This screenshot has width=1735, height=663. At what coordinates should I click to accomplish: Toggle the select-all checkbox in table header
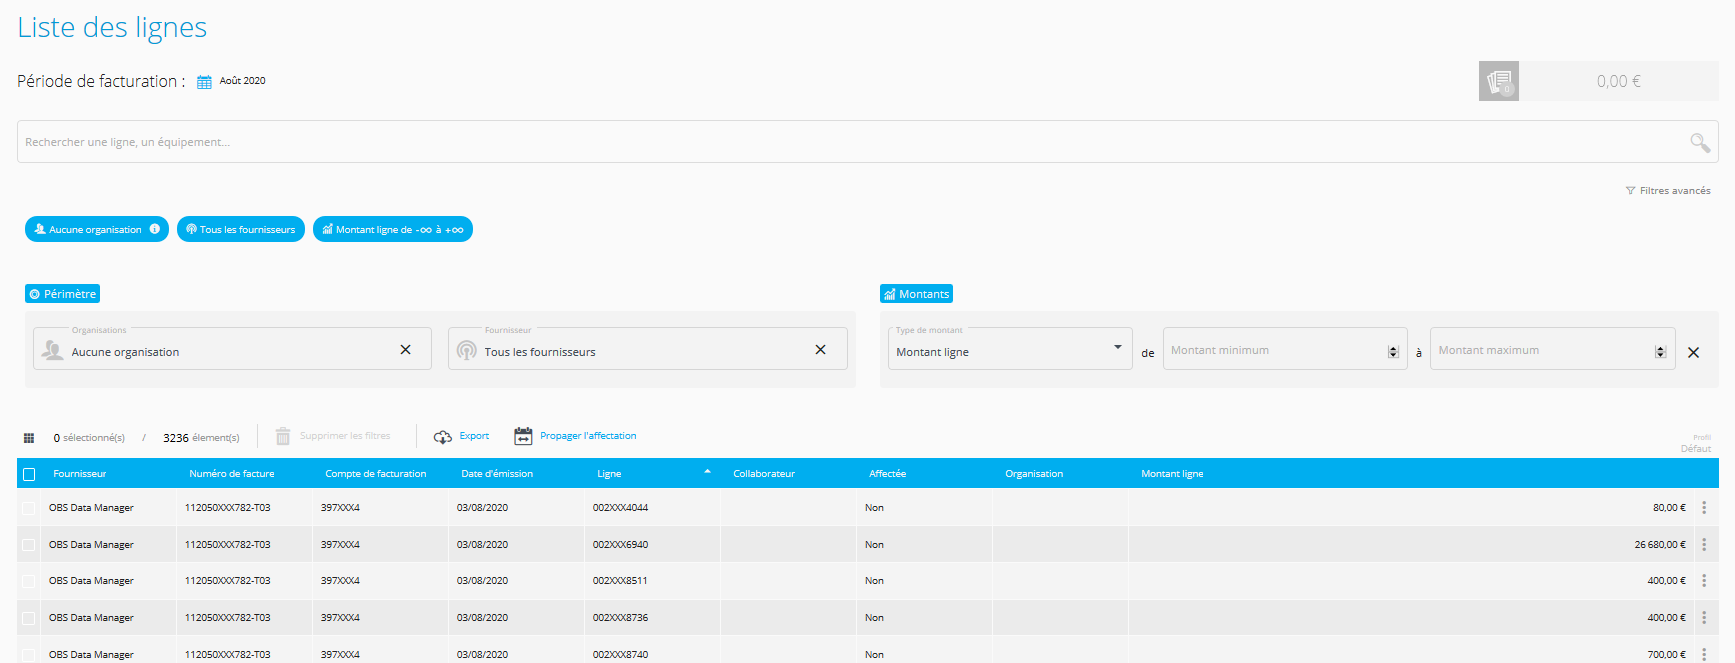tap(29, 474)
